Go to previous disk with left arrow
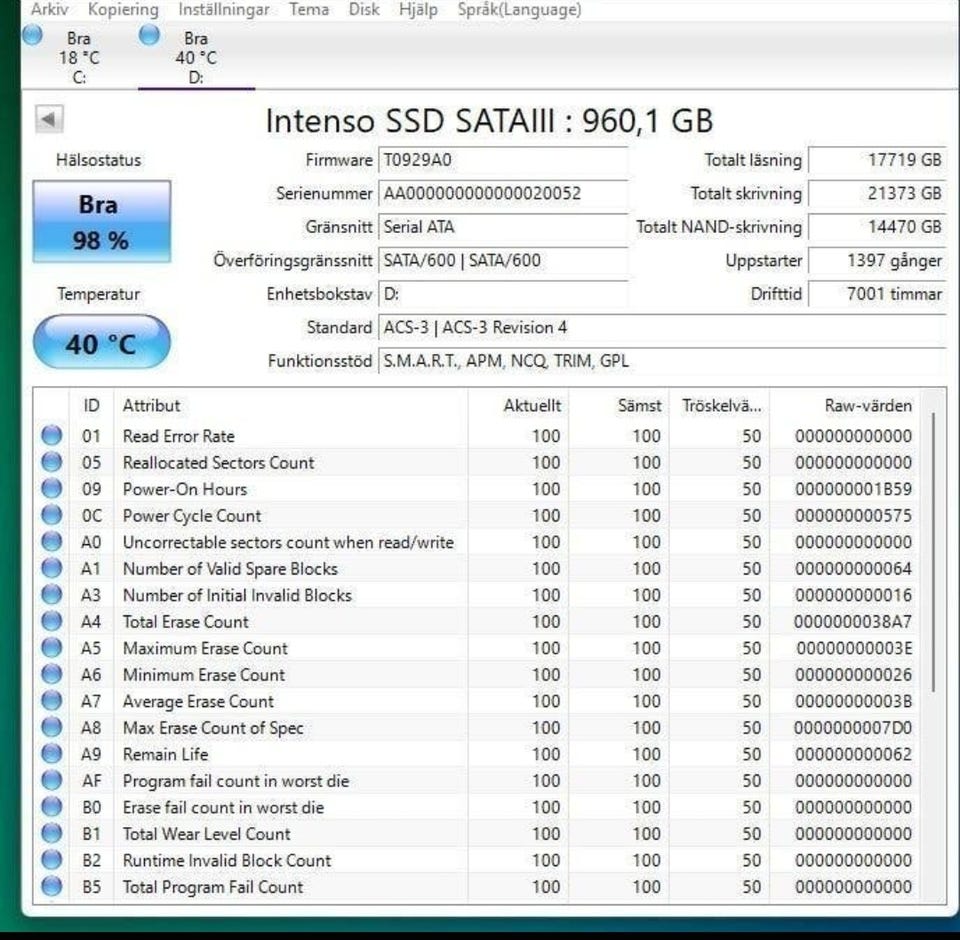 [49, 119]
